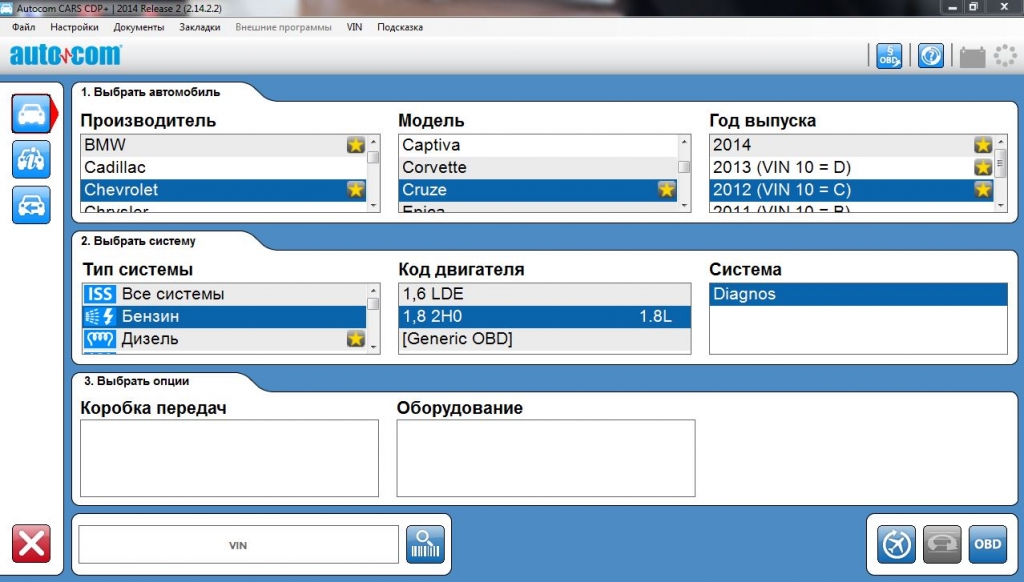Click the VIN barcode search icon

pyautogui.click(x=425, y=545)
